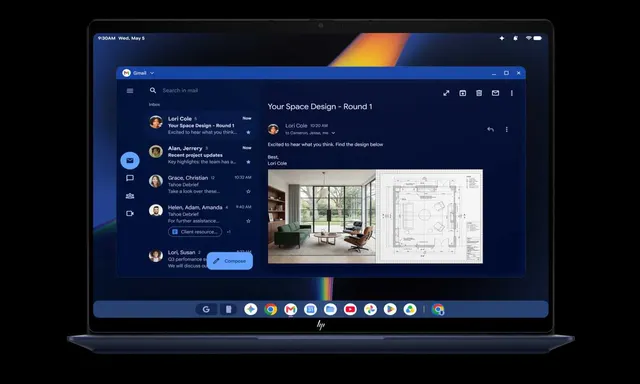This screenshot has height=384, width=640.
Task: Mark the open email as unread
Action: click(495, 93)
